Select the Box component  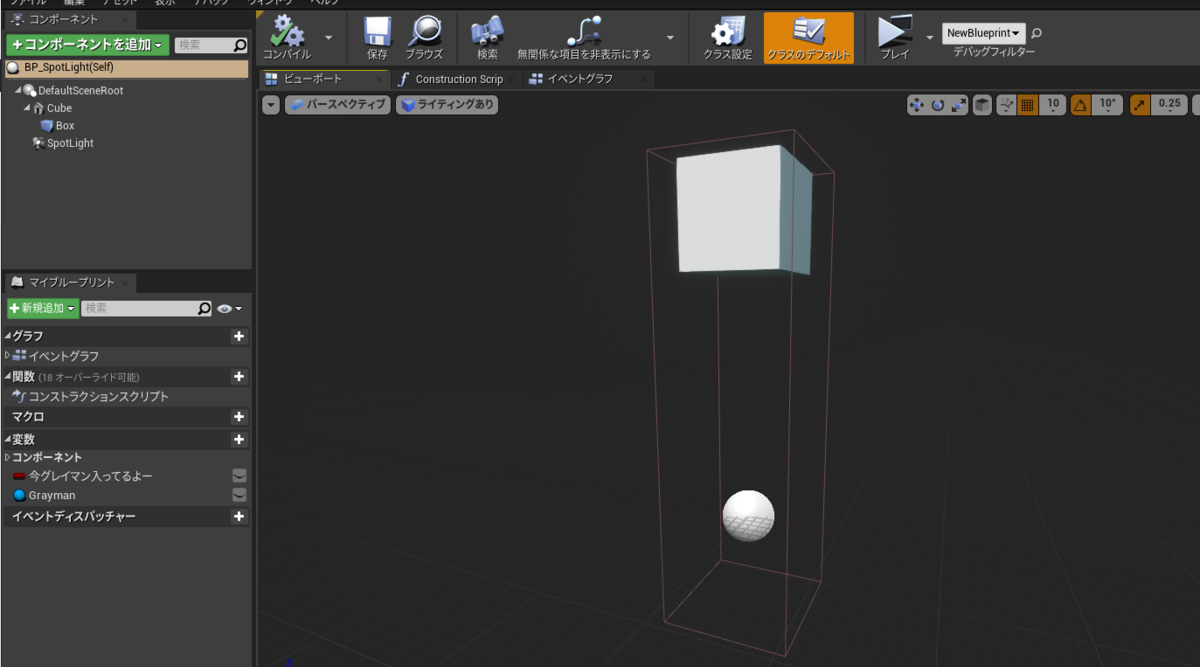coord(65,126)
